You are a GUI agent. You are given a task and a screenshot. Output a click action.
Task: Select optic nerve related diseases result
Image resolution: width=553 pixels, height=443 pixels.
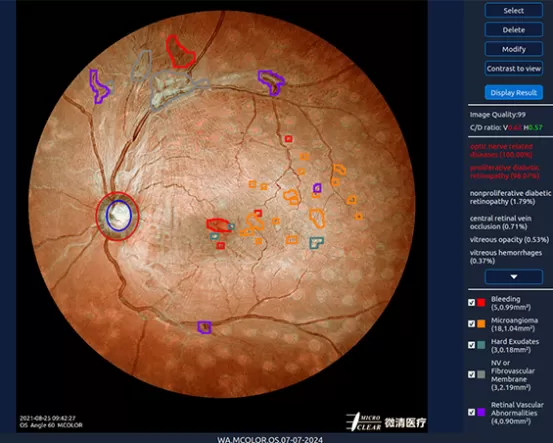[501, 151]
